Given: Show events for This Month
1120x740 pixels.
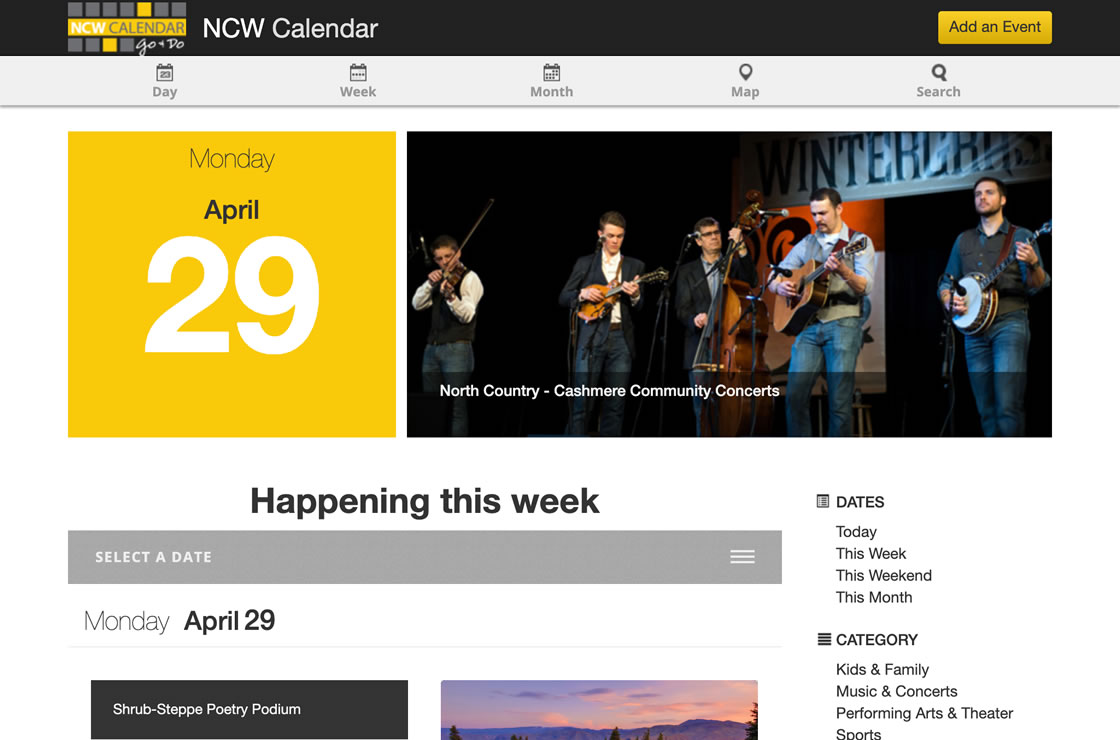Looking at the screenshot, I should coord(874,597).
